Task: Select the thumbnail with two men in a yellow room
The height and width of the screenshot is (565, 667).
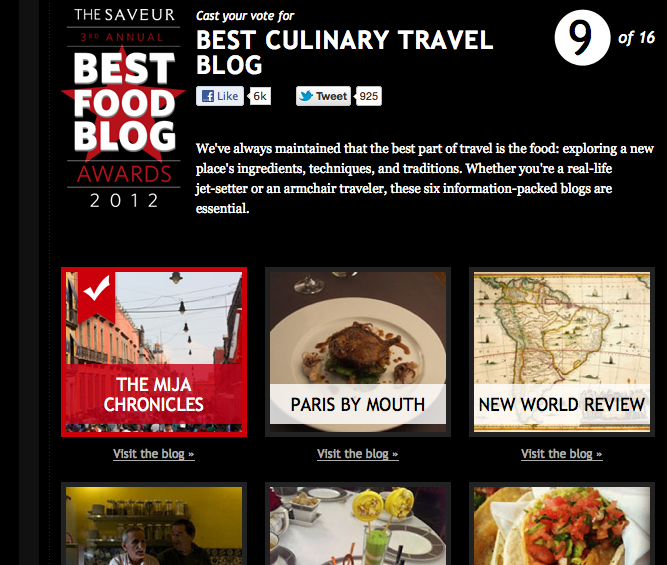Action: 154,524
